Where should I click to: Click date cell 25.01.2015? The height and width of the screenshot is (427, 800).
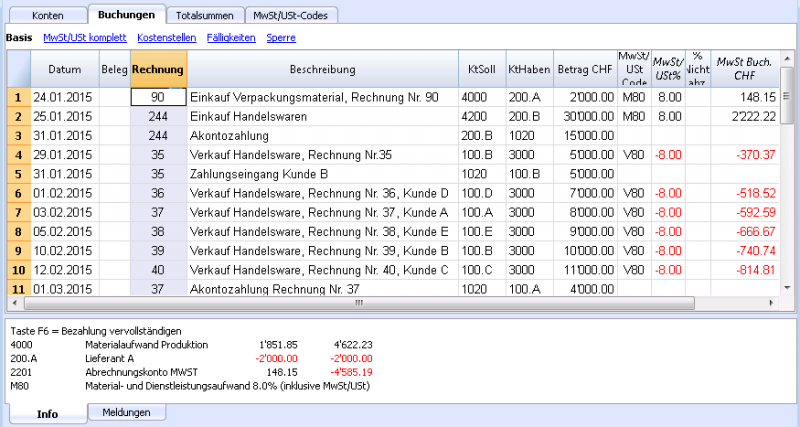(65, 117)
